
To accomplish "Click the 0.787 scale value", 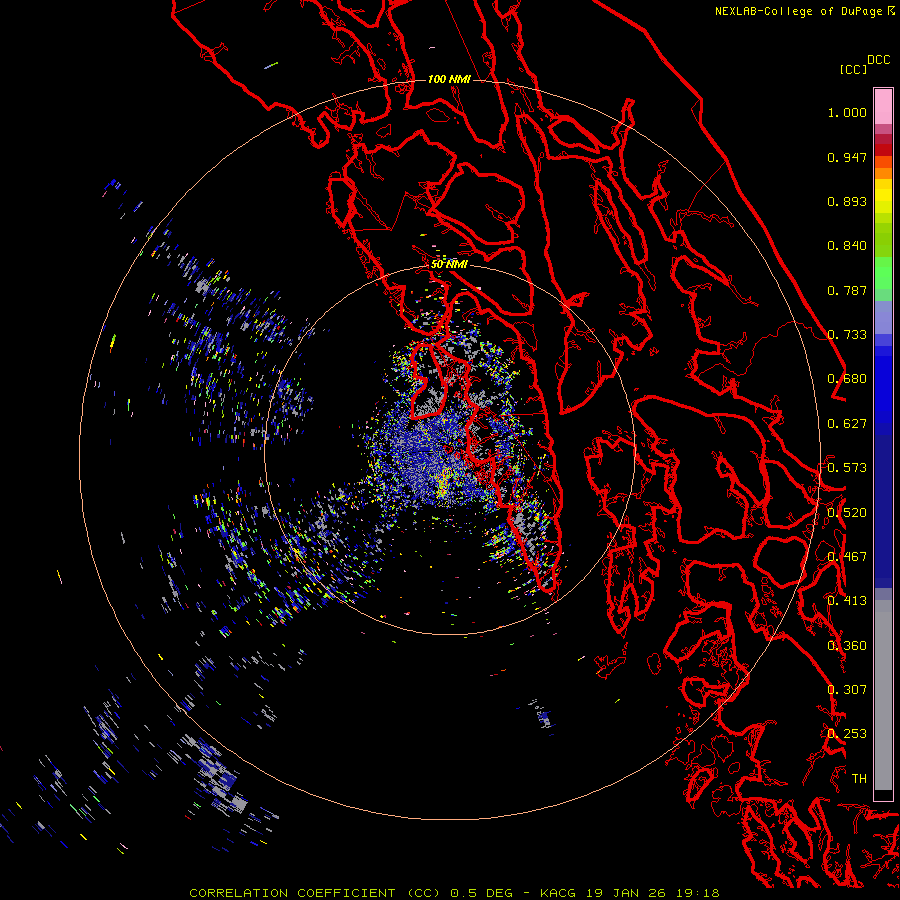I will pos(847,290).
